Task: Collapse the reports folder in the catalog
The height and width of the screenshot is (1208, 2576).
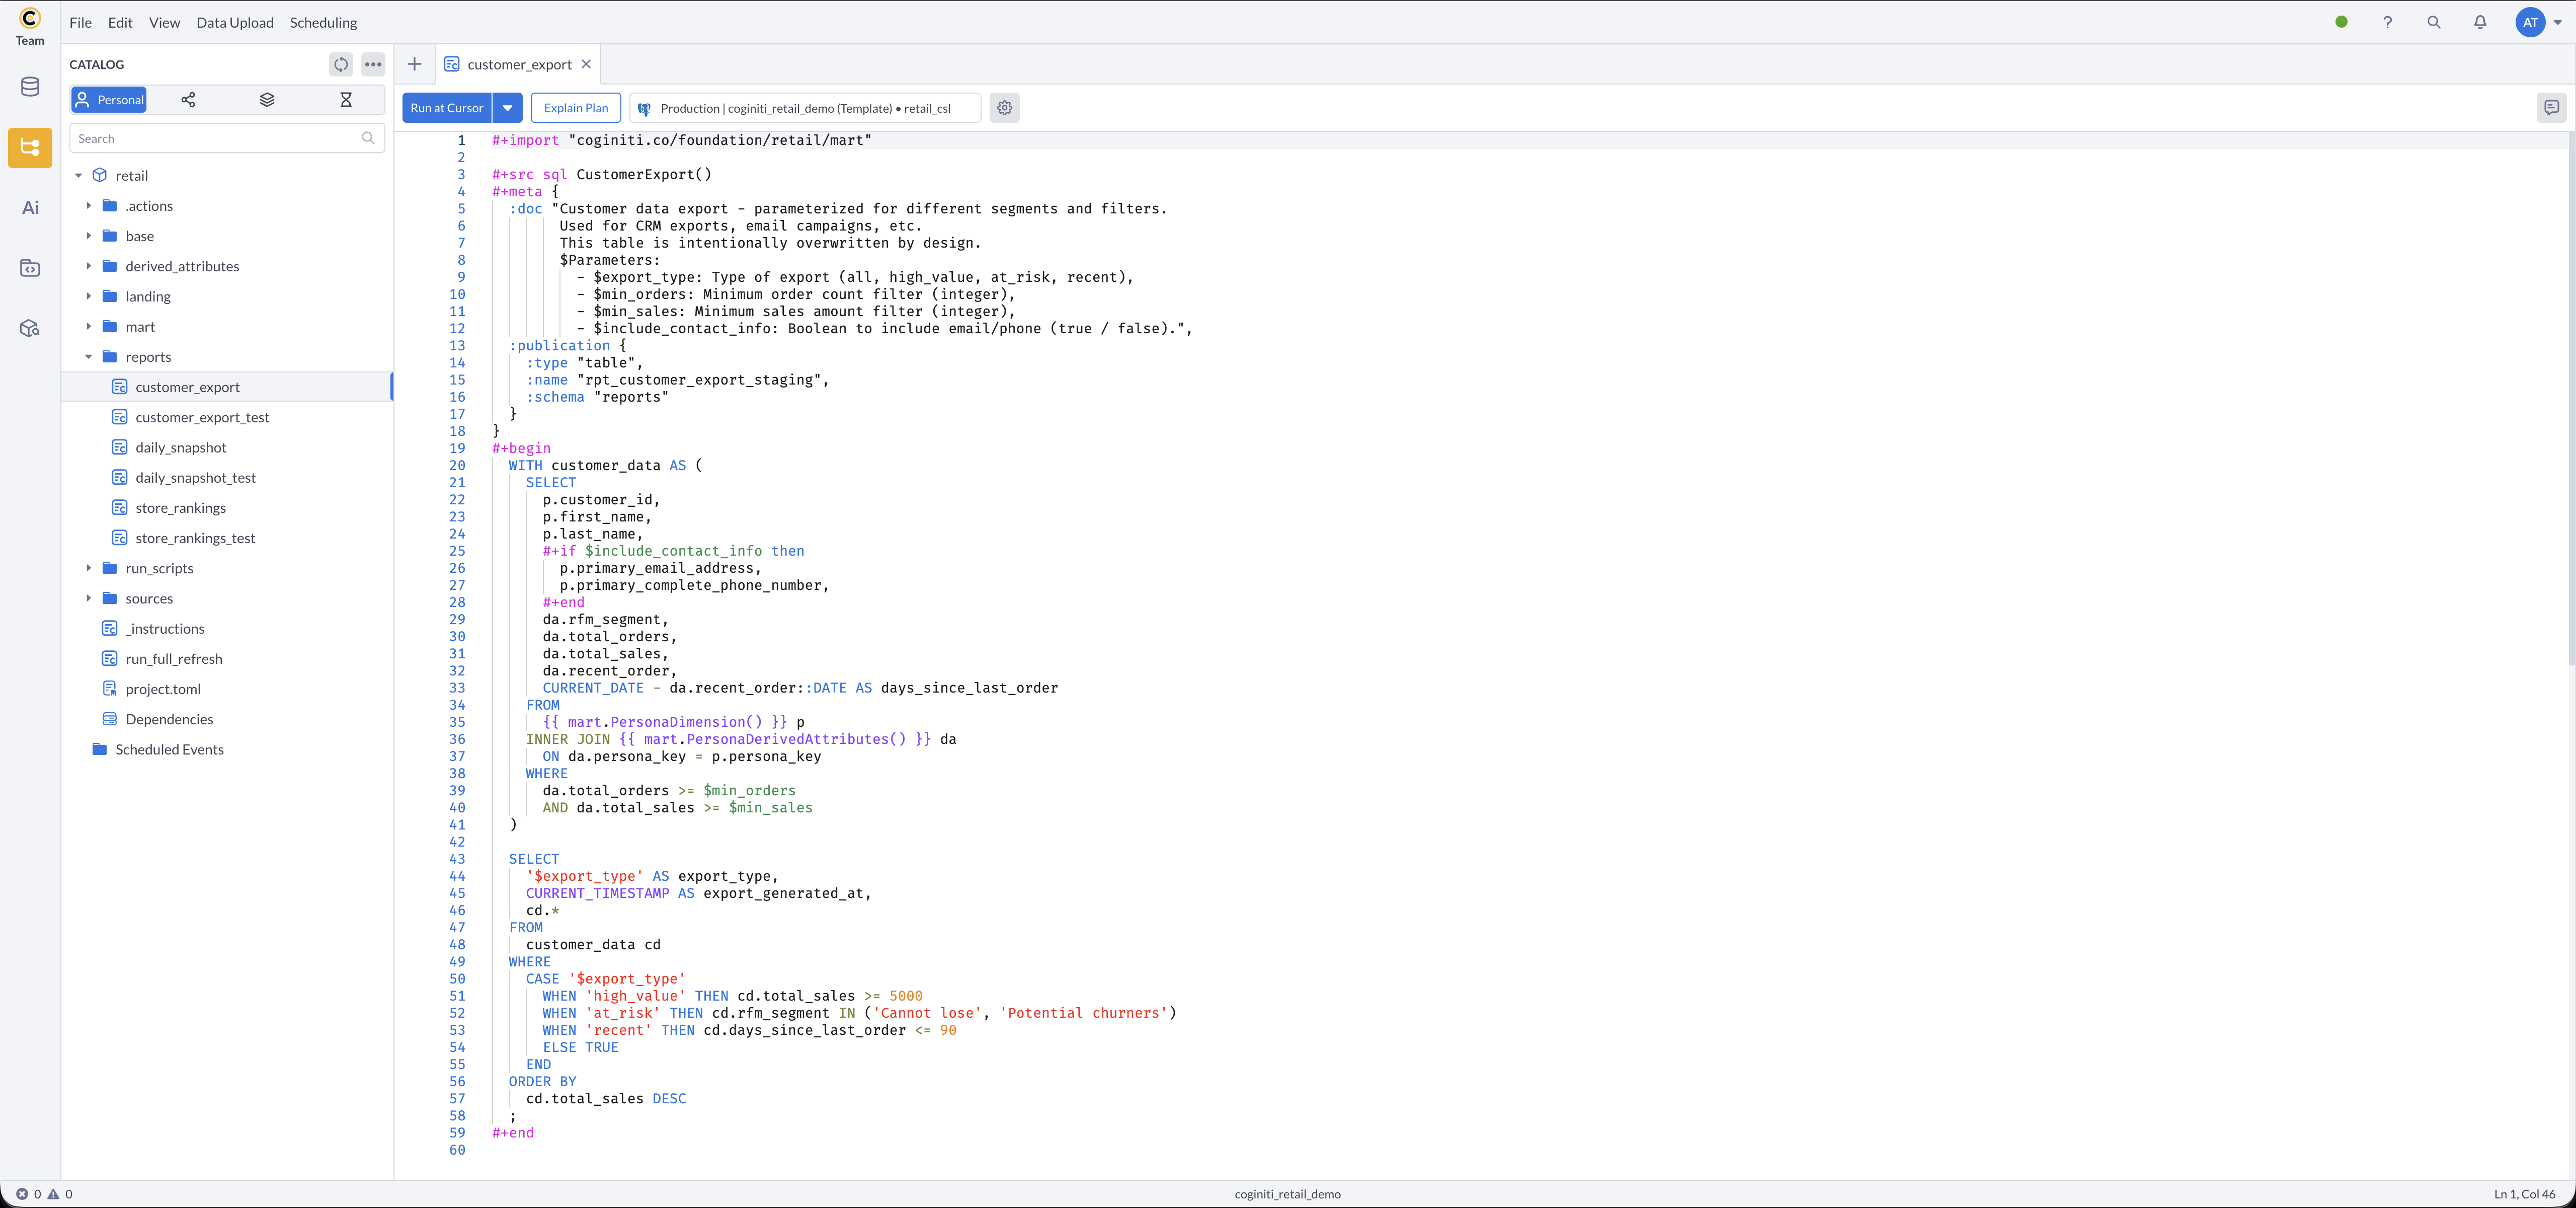Action: click(88, 356)
